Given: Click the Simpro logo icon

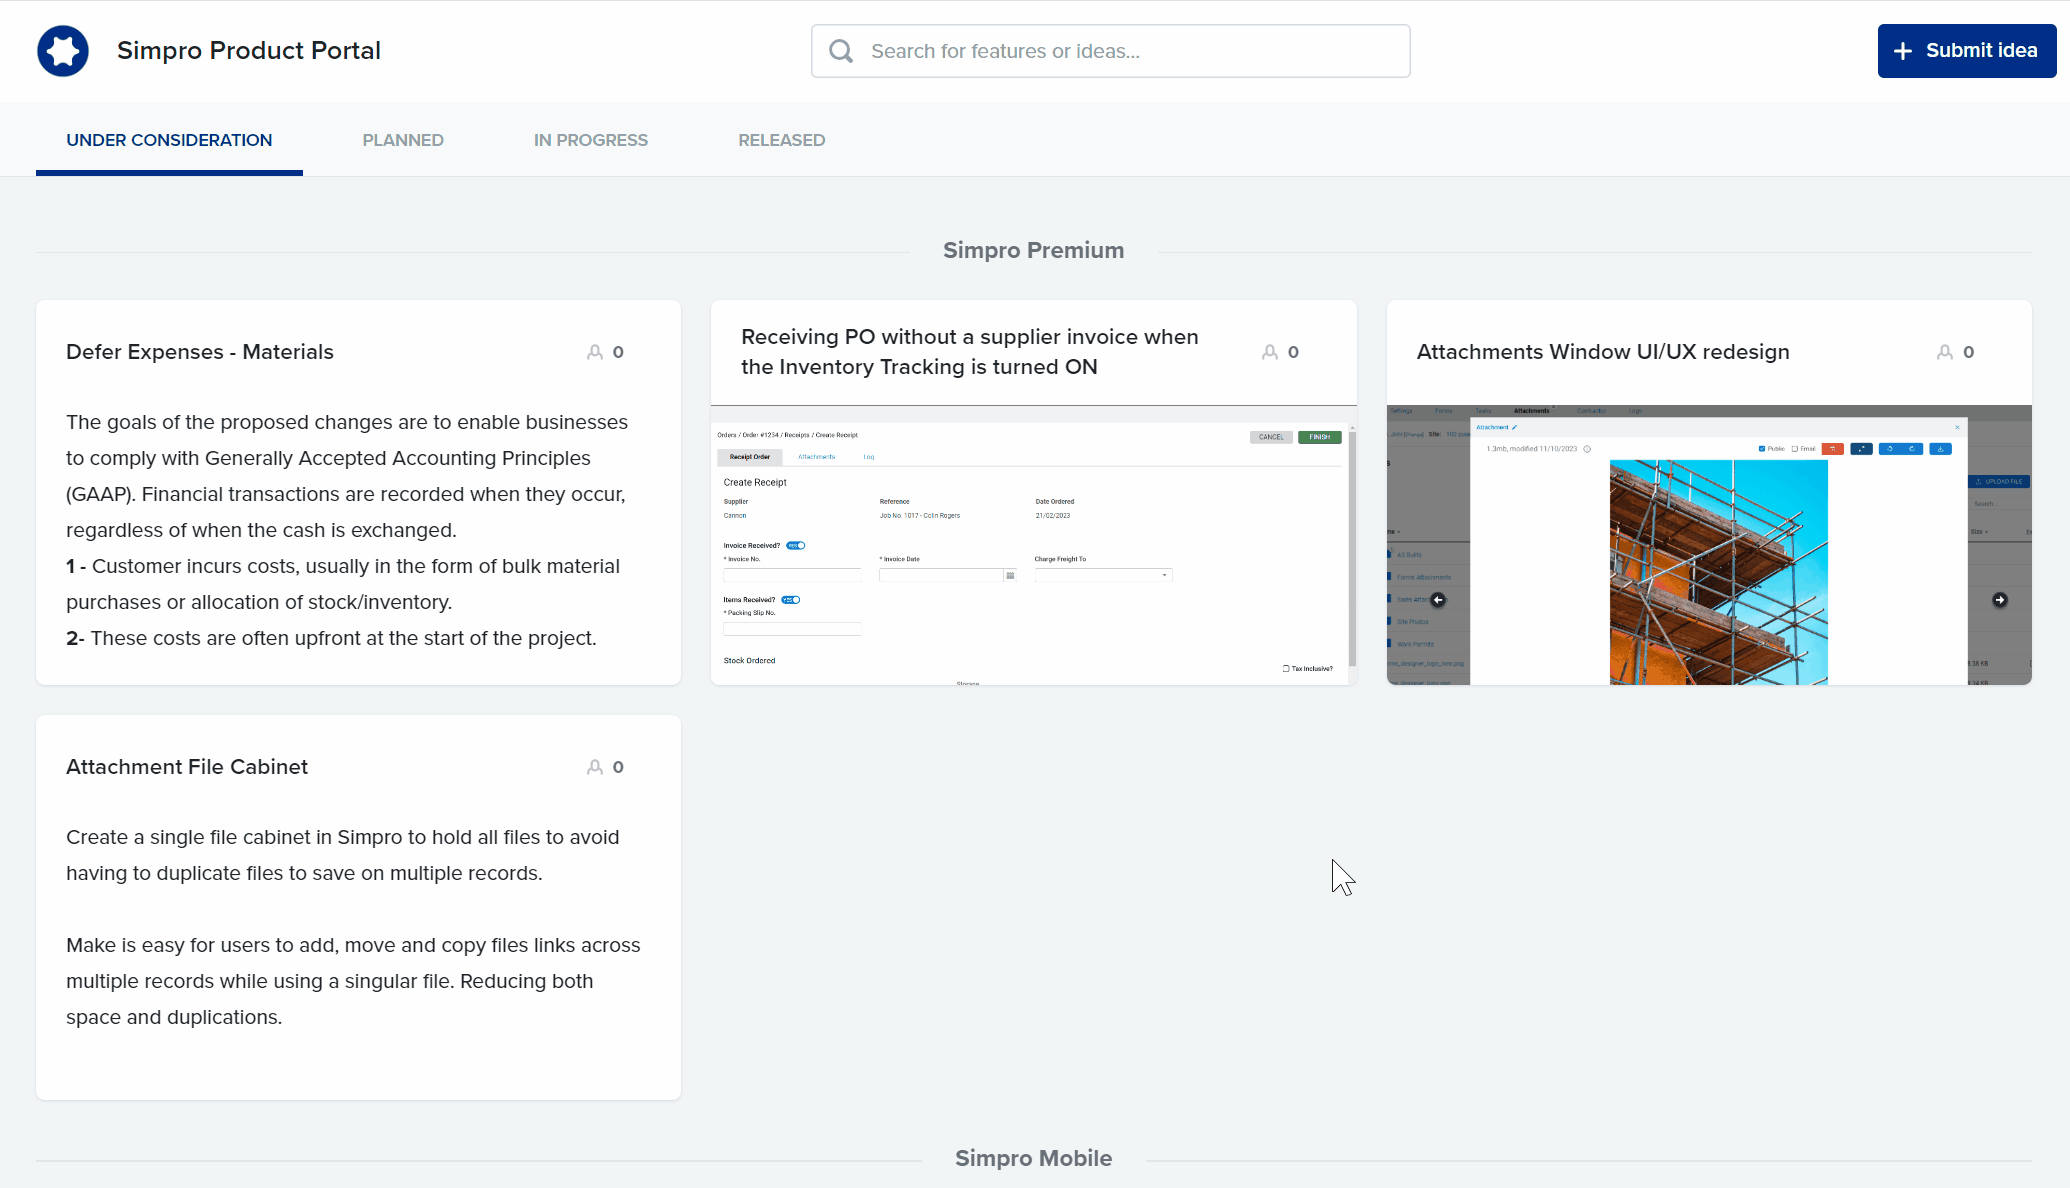Looking at the screenshot, I should pyautogui.click(x=63, y=51).
